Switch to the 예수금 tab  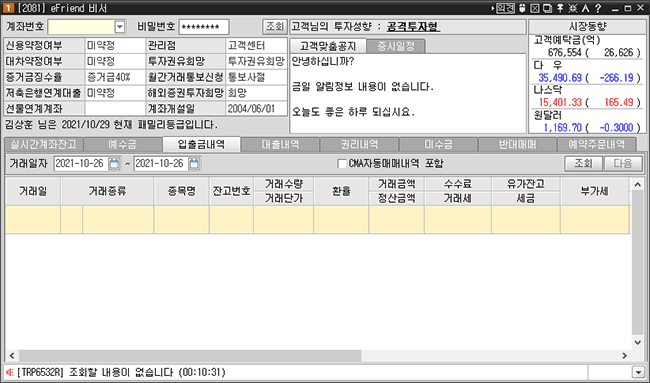click(122, 144)
